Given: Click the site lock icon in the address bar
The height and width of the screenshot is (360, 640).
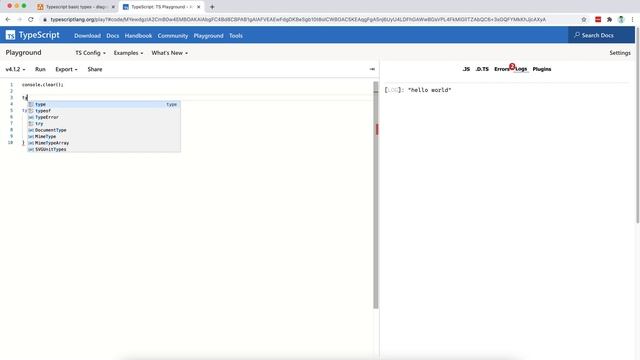Looking at the screenshot, I should pyautogui.click(x=45, y=20).
